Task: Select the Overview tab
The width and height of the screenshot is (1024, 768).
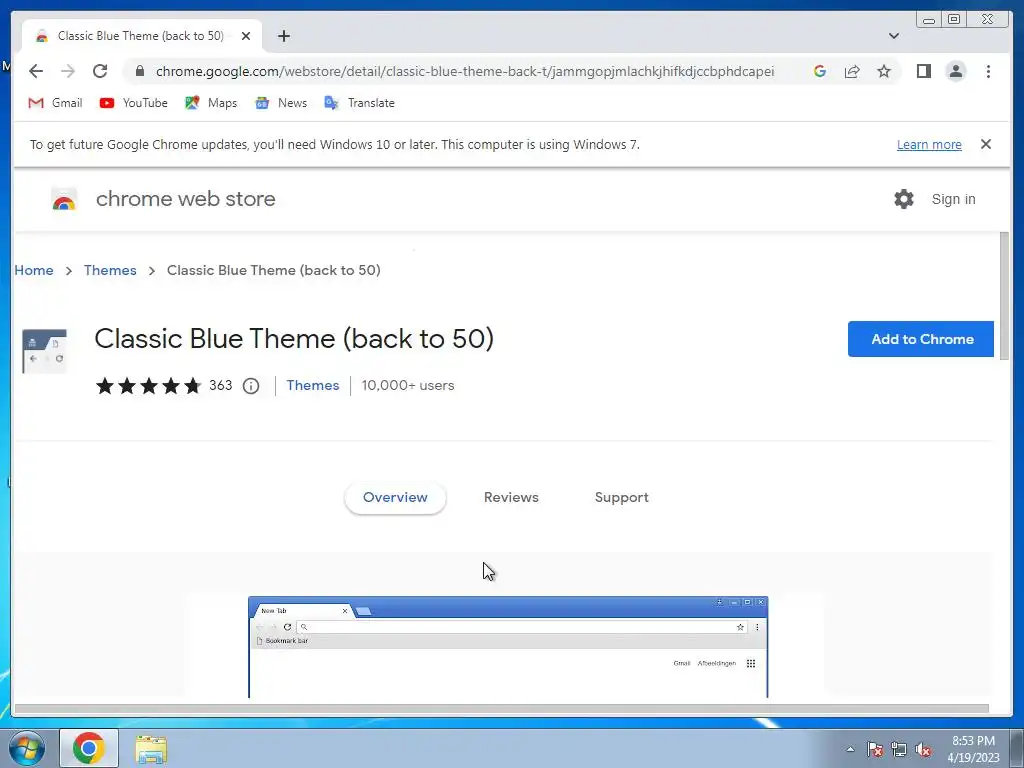Action: click(395, 498)
